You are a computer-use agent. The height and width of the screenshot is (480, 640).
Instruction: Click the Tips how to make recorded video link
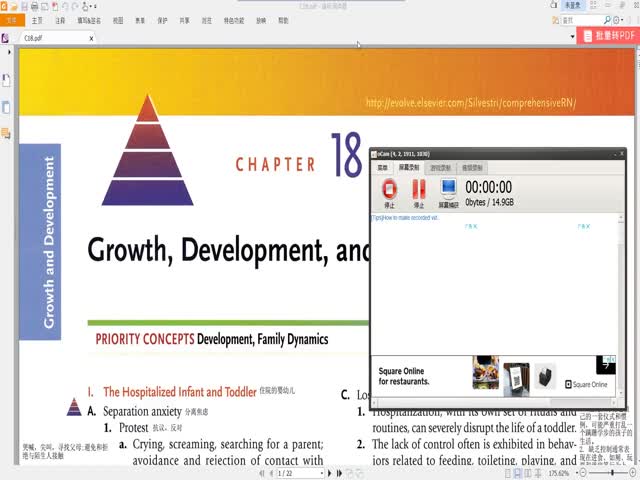406,216
